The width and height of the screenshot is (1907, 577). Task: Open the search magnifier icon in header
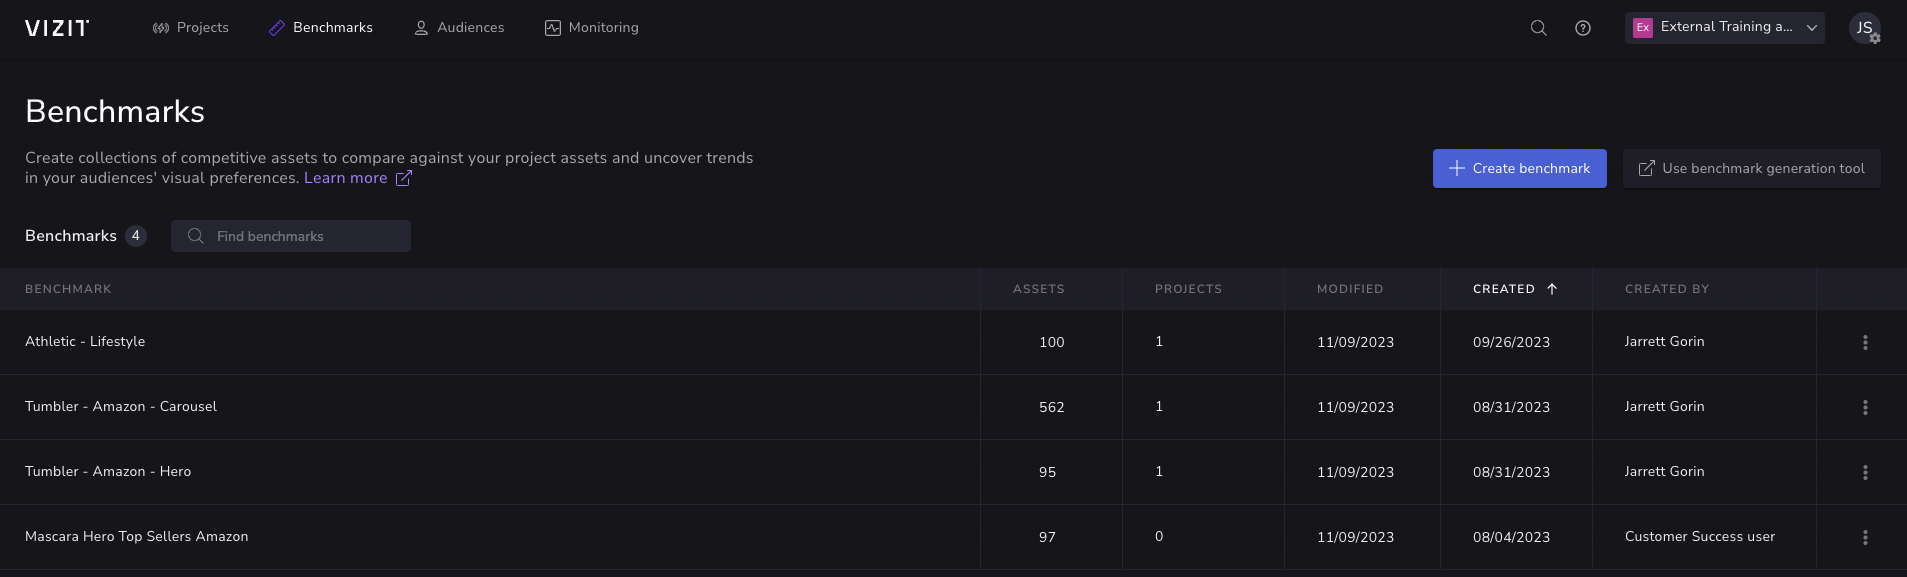[1538, 28]
